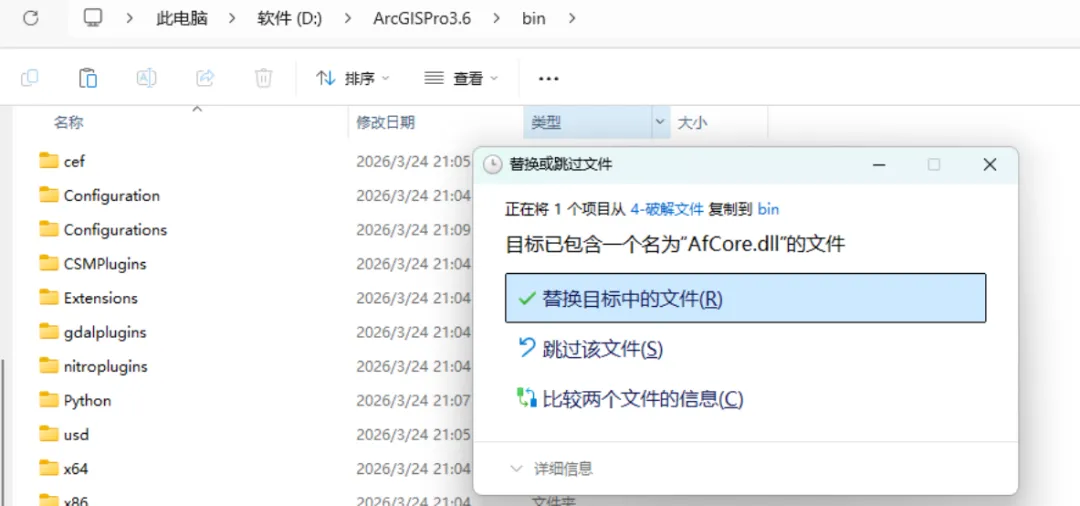Click the cef folder icon
This screenshot has height=506, width=1080.
(x=49, y=161)
